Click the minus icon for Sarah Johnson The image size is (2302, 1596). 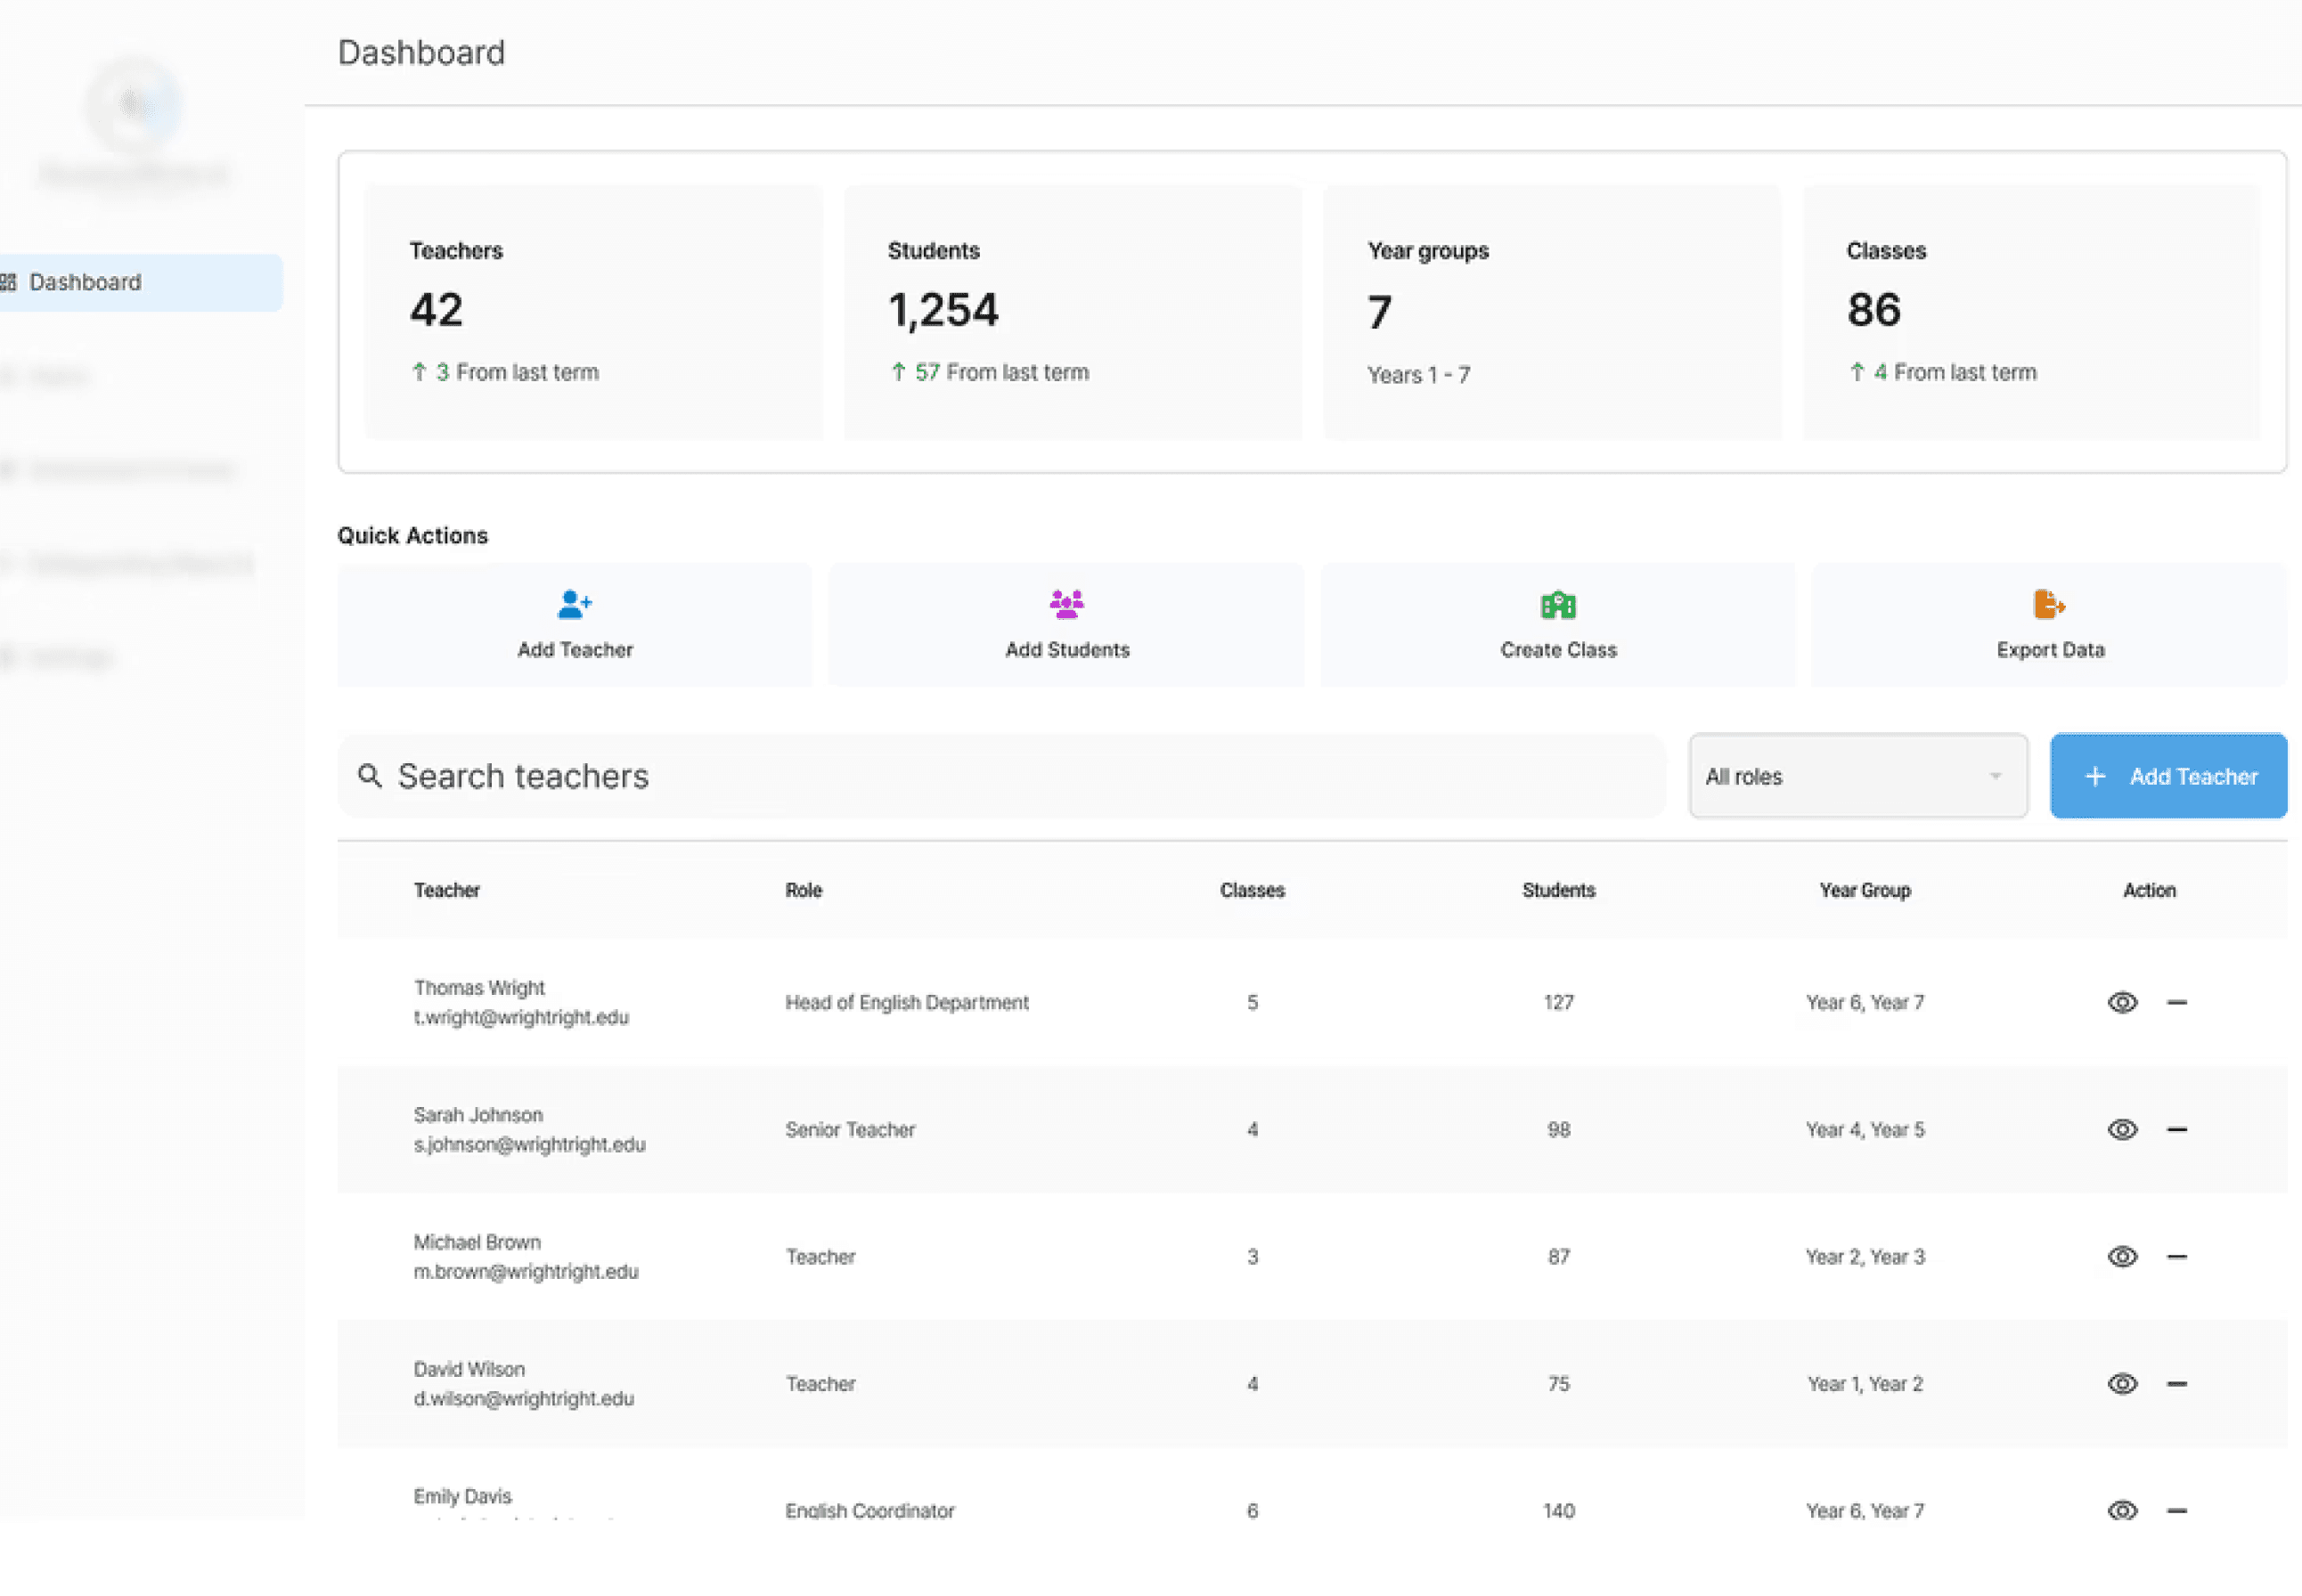pyautogui.click(x=2176, y=1129)
